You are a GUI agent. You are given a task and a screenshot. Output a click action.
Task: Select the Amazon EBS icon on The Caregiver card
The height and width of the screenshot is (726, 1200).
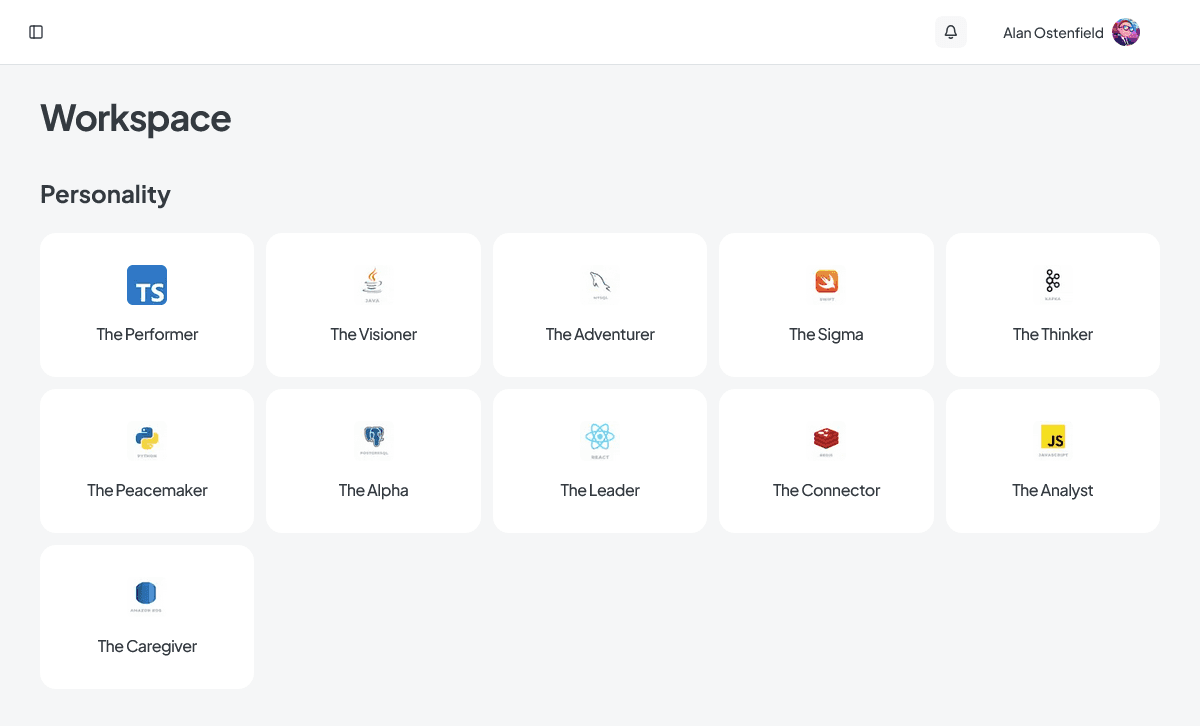coord(147,593)
